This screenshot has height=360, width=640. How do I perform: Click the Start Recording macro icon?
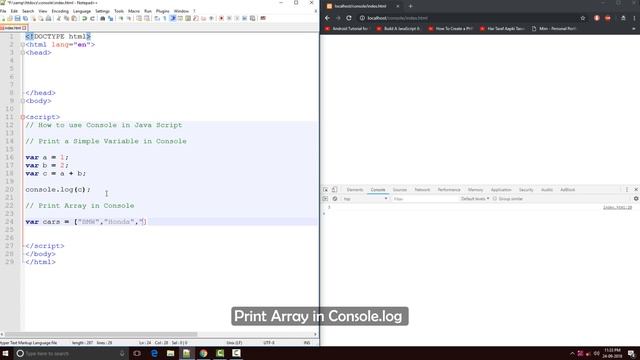(x=222, y=18)
